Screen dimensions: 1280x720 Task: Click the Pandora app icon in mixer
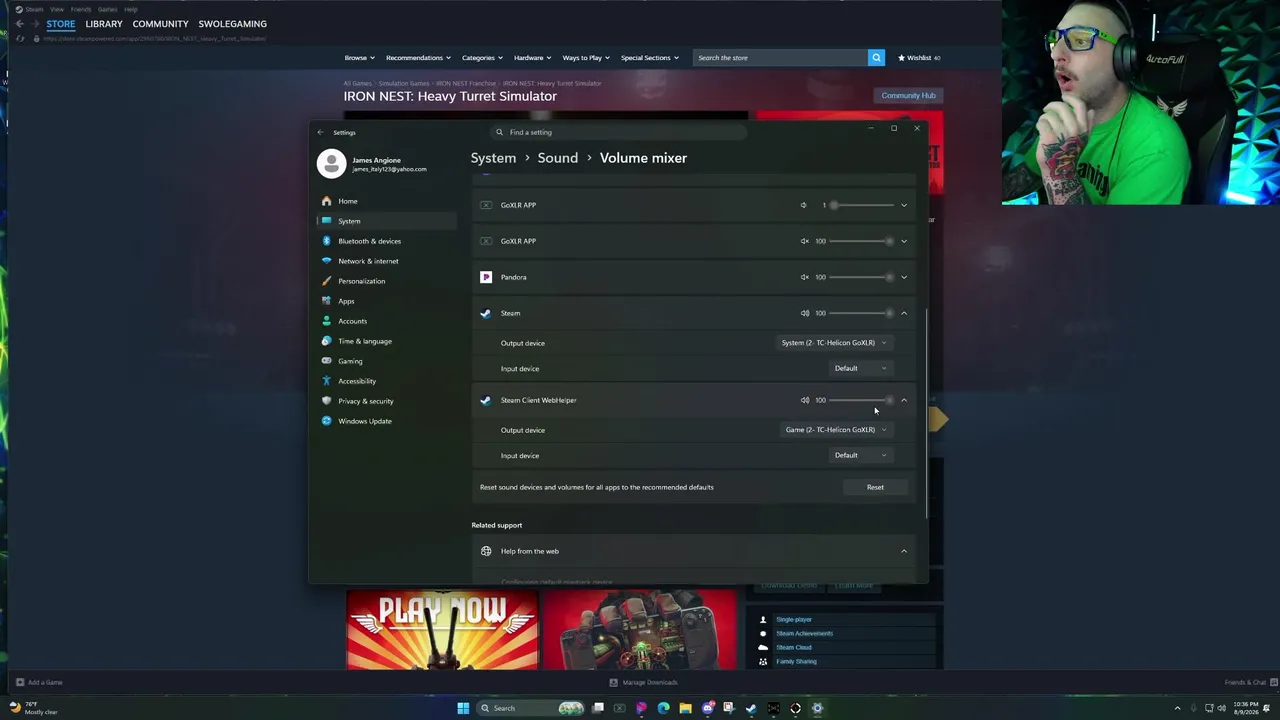(486, 277)
